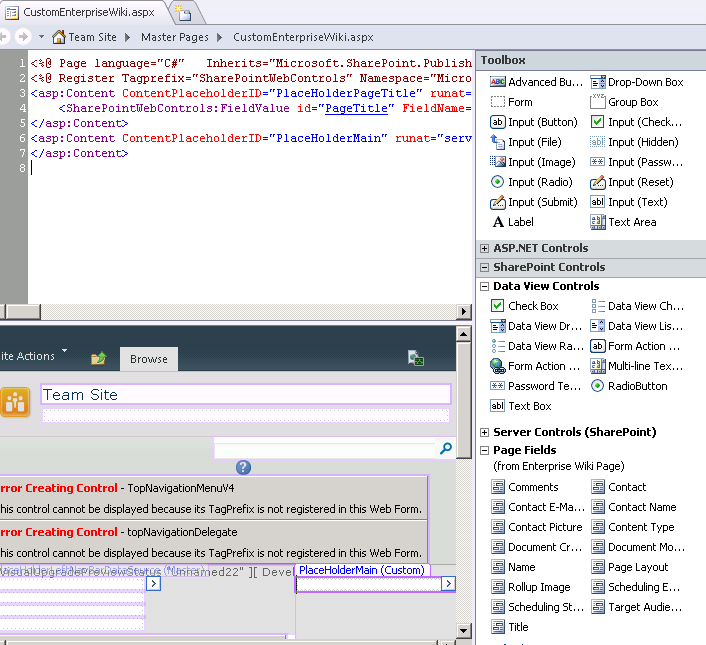Click the navigate forward arrow button
Image resolution: width=706 pixels, height=645 pixels.
23,36
